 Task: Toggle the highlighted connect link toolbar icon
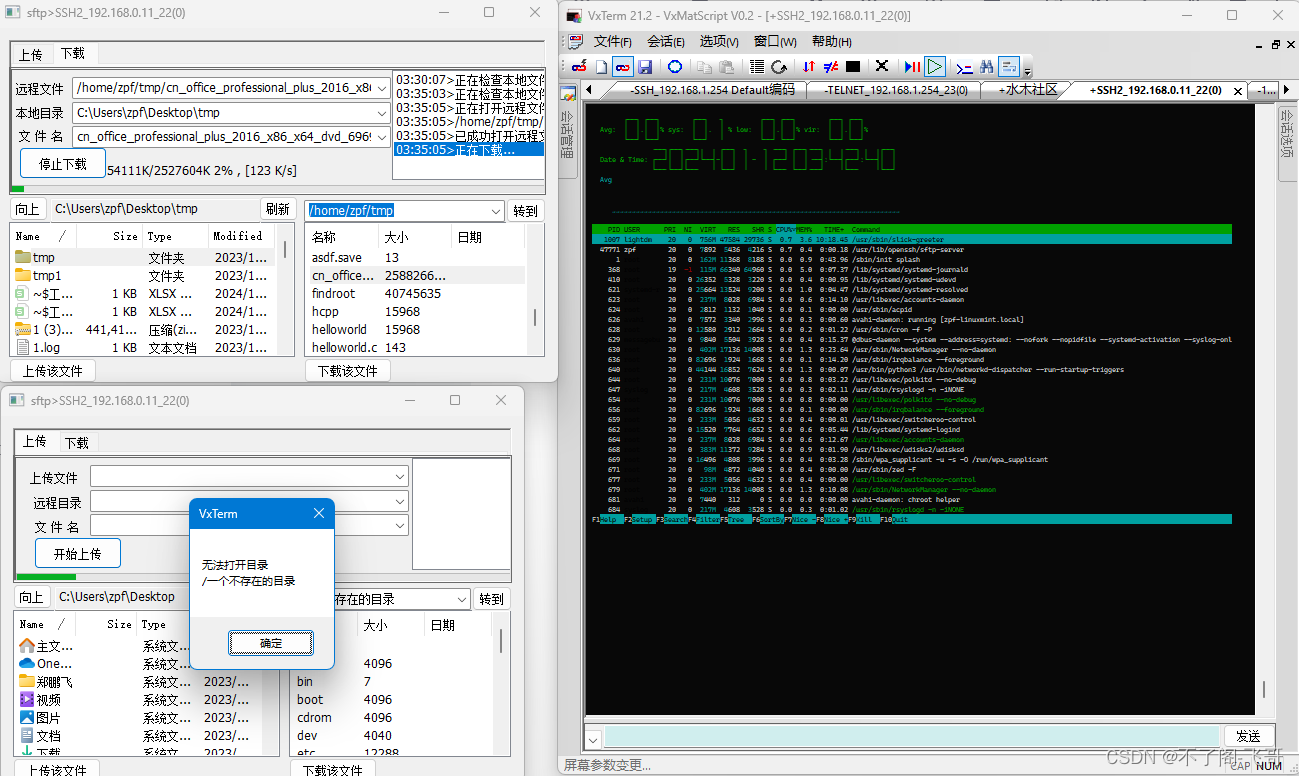tap(622, 67)
